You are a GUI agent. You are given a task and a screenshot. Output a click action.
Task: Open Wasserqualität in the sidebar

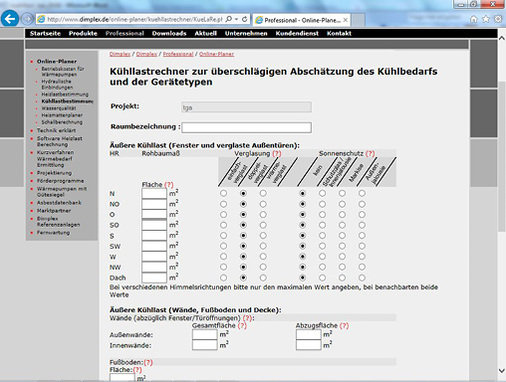59,108
